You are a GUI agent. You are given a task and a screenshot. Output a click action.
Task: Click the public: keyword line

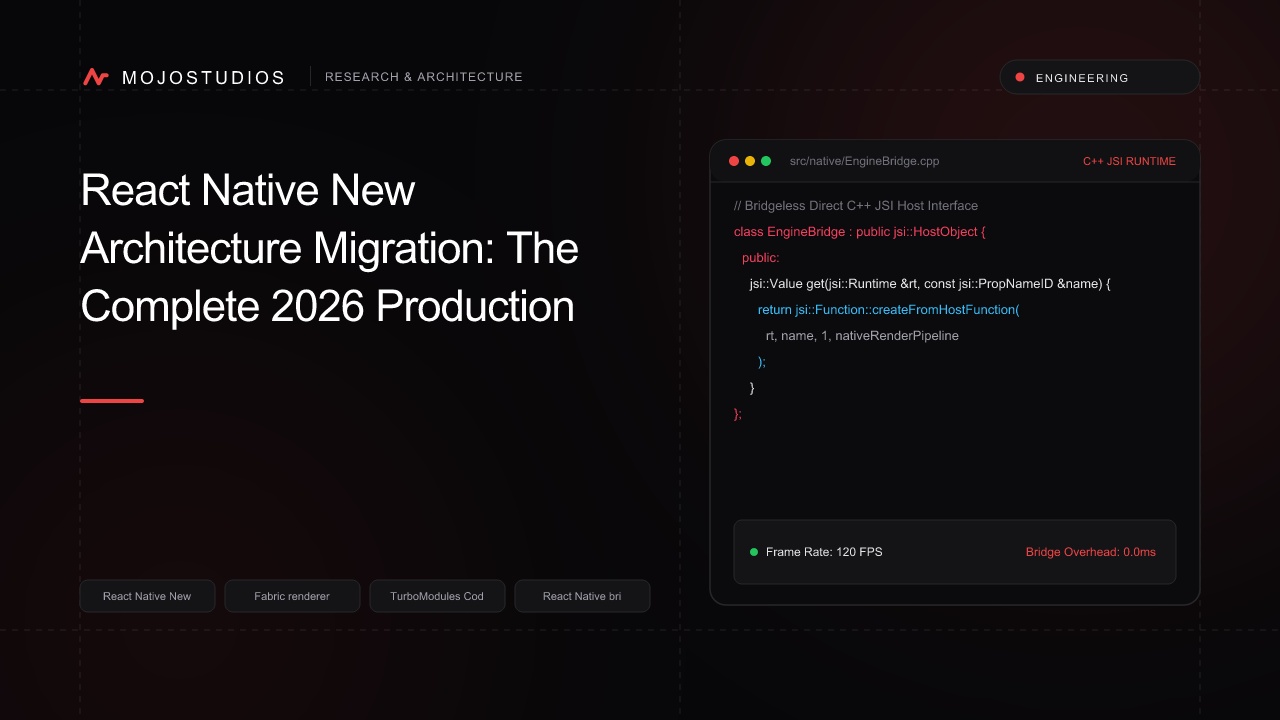[x=761, y=258]
